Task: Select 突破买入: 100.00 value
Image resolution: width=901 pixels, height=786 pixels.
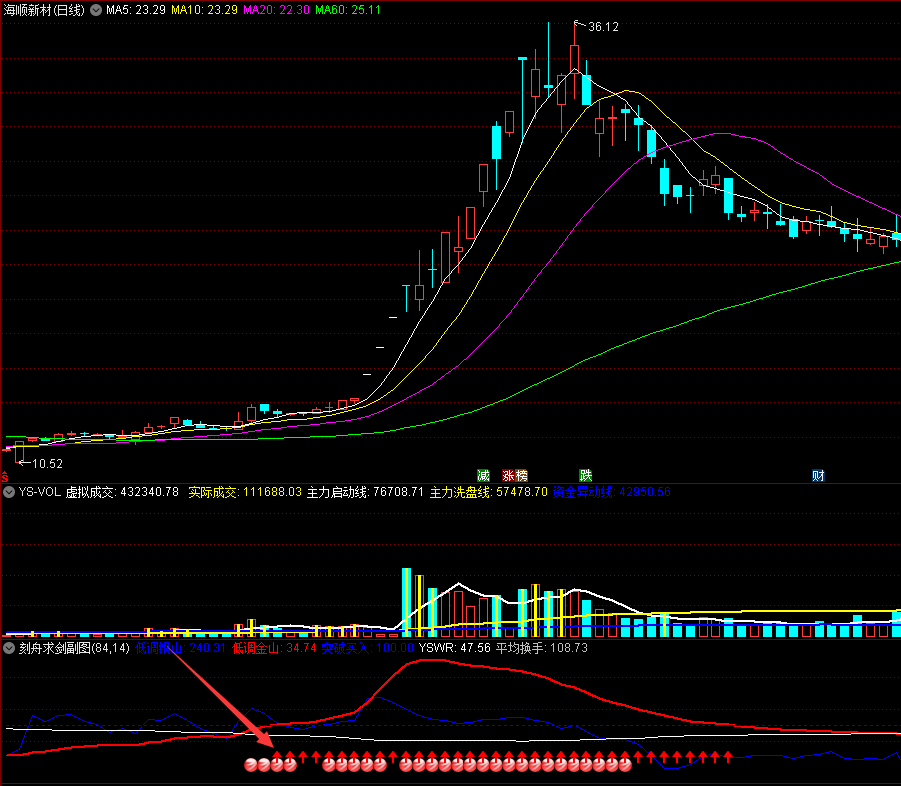Action: click(x=367, y=648)
